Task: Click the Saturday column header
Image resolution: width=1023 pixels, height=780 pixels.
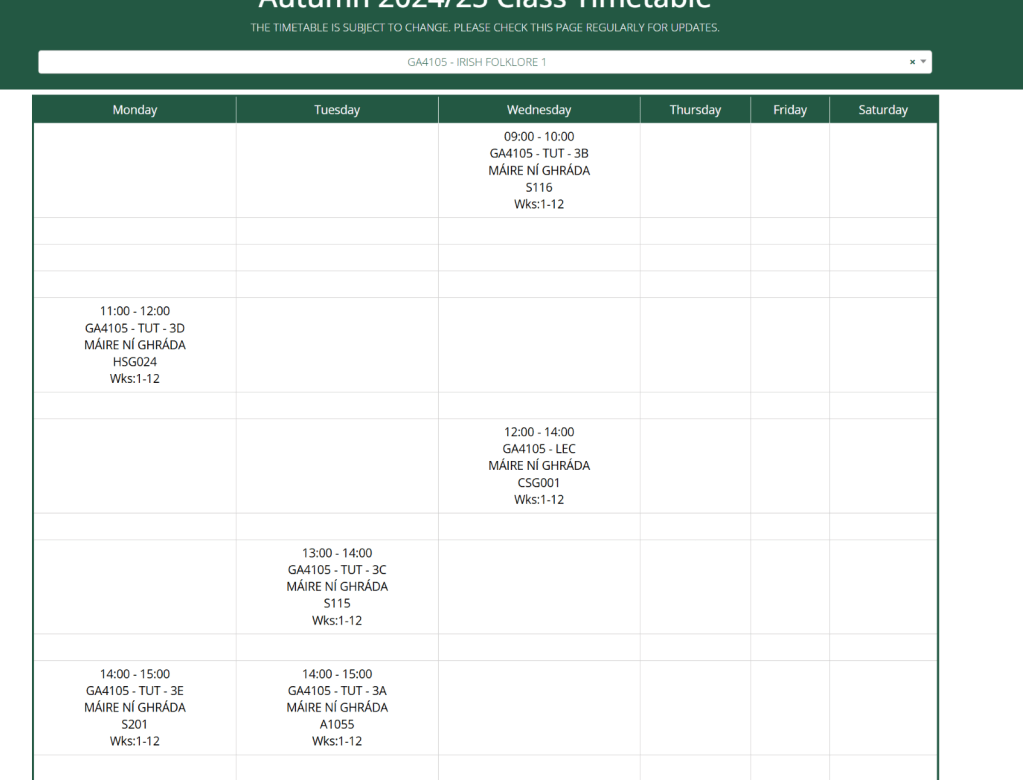Action: click(x=883, y=109)
